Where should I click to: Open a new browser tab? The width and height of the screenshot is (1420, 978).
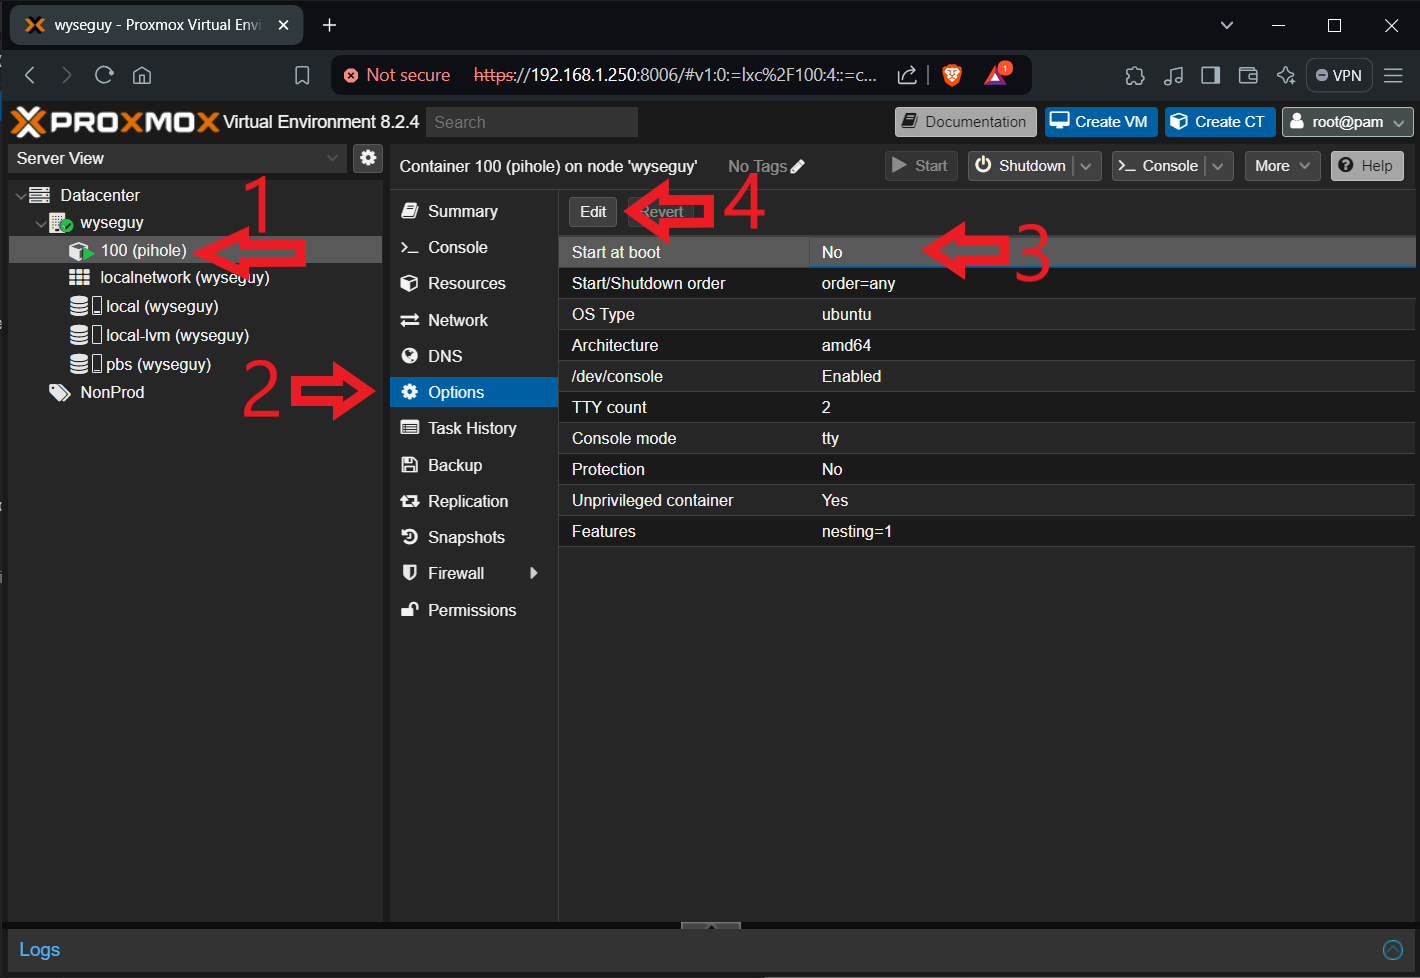pos(329,25)
